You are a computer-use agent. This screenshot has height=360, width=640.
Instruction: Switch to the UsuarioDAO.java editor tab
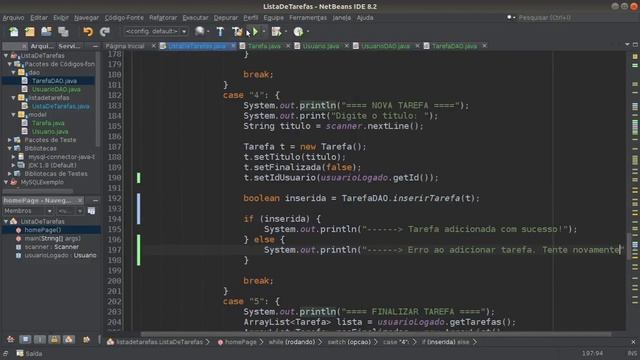[385, 46]
